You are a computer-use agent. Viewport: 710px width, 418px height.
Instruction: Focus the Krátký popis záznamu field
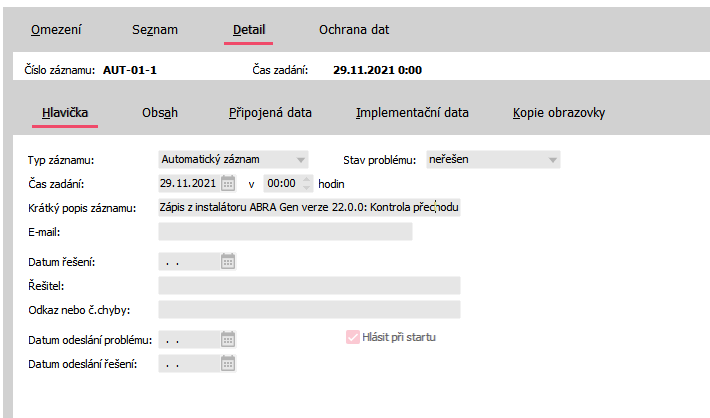309,208
